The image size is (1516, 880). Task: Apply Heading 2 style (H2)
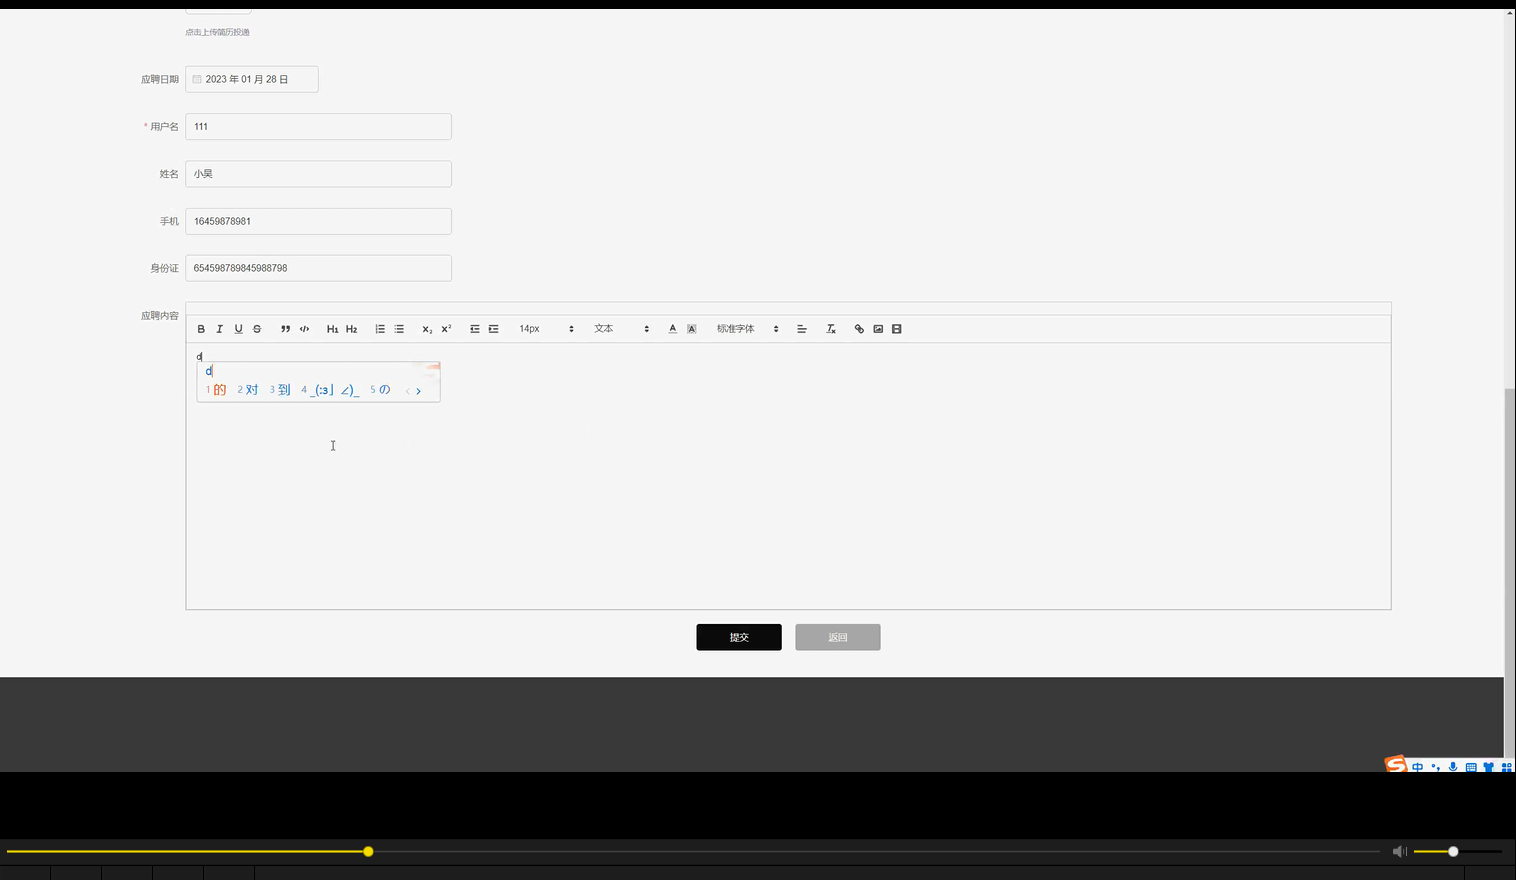click(351, 329)
